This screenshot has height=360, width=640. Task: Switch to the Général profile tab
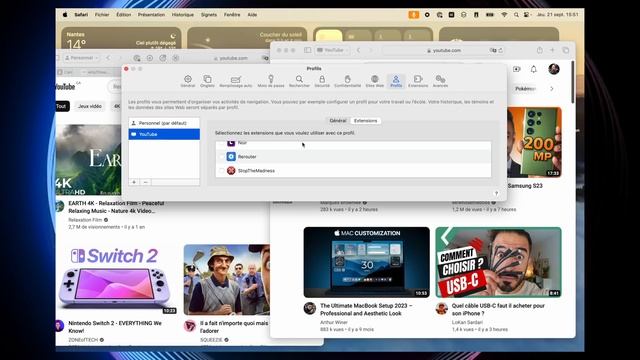(x=338, y=121)
